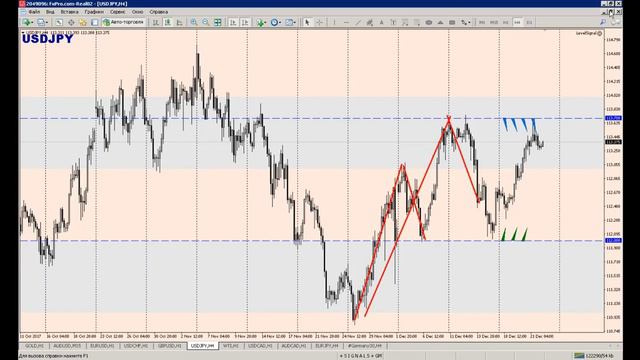Open the Вид menu

coord(50,12)
